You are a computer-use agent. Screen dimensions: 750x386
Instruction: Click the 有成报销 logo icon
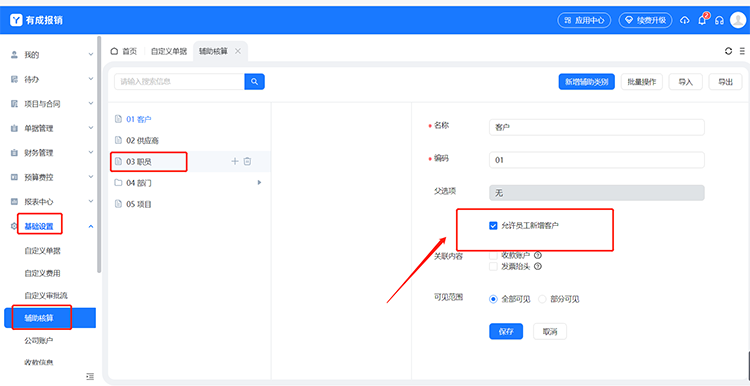(x=16, y=20)
